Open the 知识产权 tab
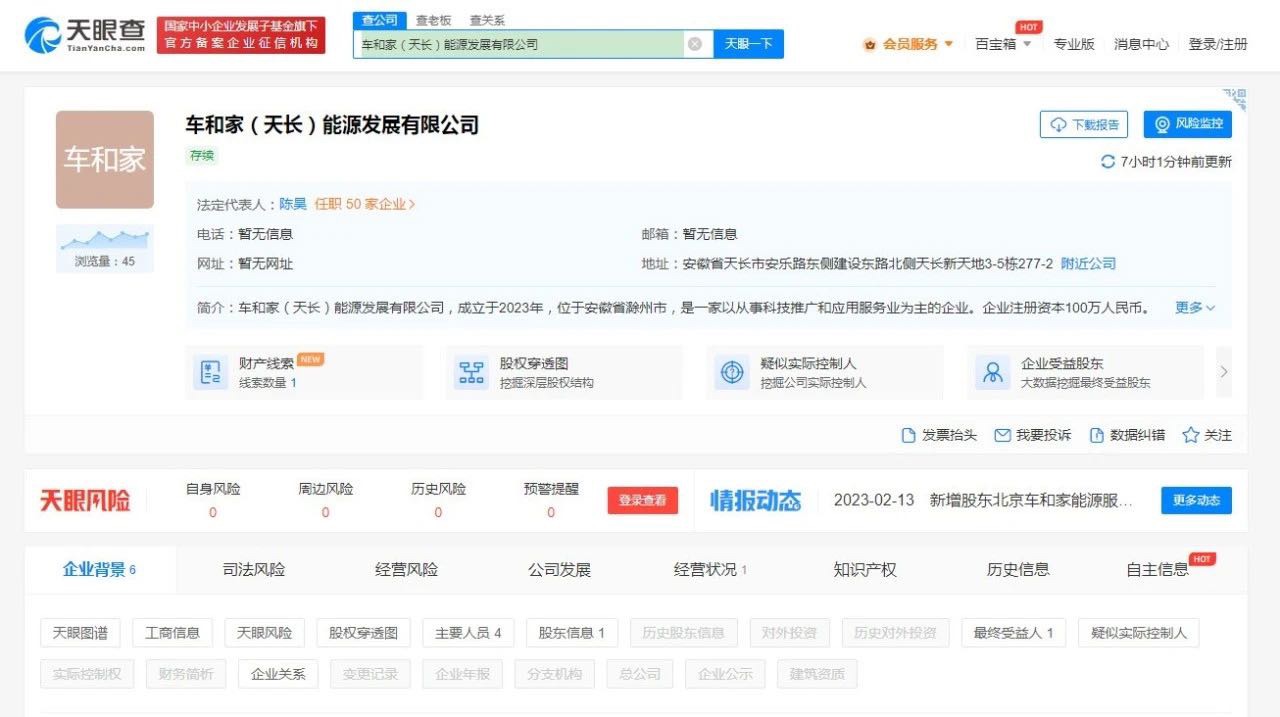This screenshot has height=717, width=1280. (865, 570)
